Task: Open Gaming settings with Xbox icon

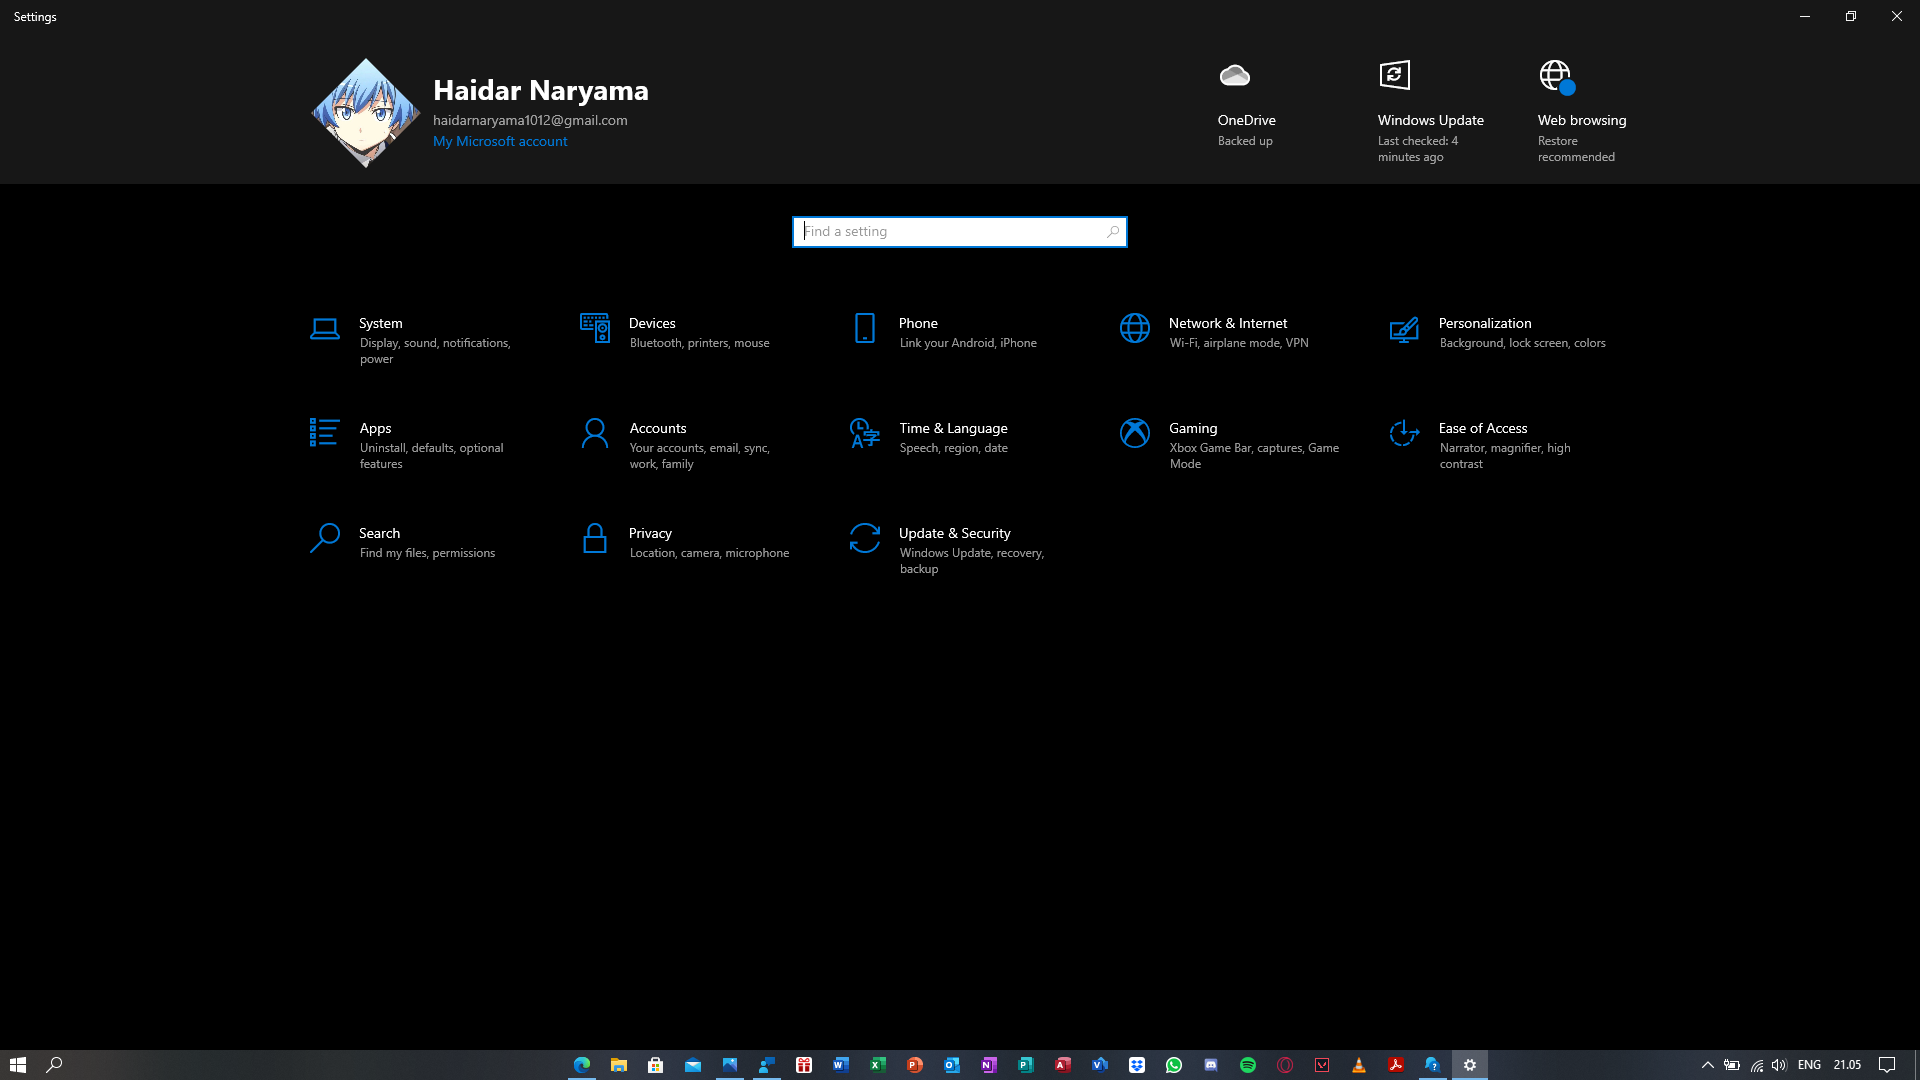Action: pyautogui.click(x=1235, y=445)
